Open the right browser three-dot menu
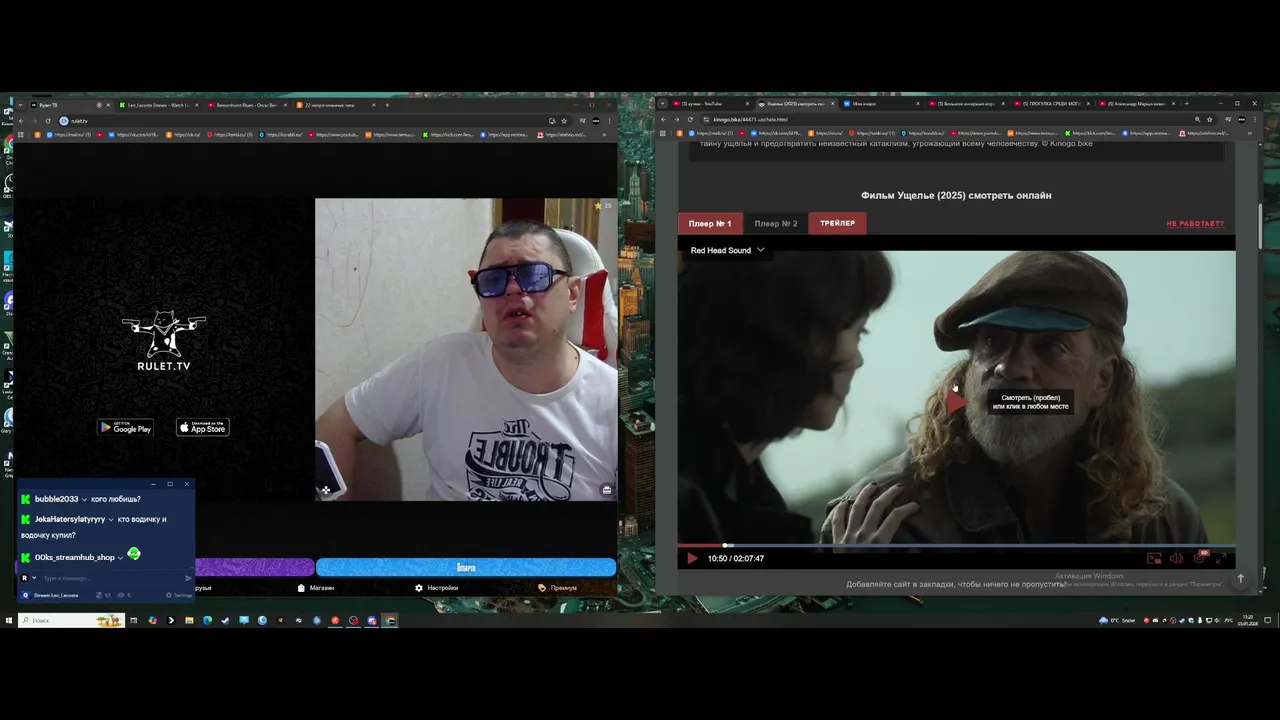The height and width of the screenshot is (720, 1280). click(1254, 119)
